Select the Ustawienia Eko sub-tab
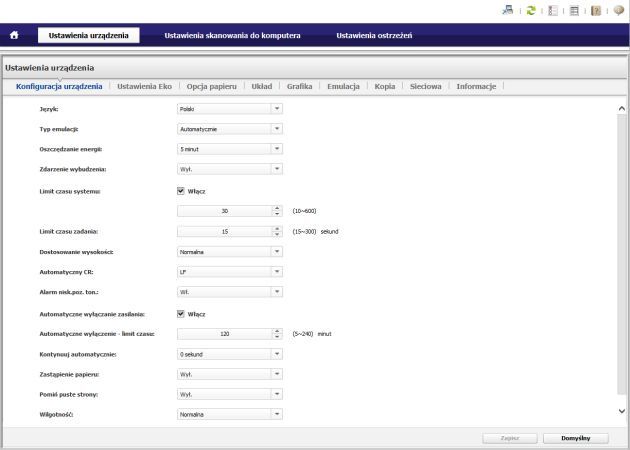Viewport: 630px width, 450px height. (x=144, y=86)
